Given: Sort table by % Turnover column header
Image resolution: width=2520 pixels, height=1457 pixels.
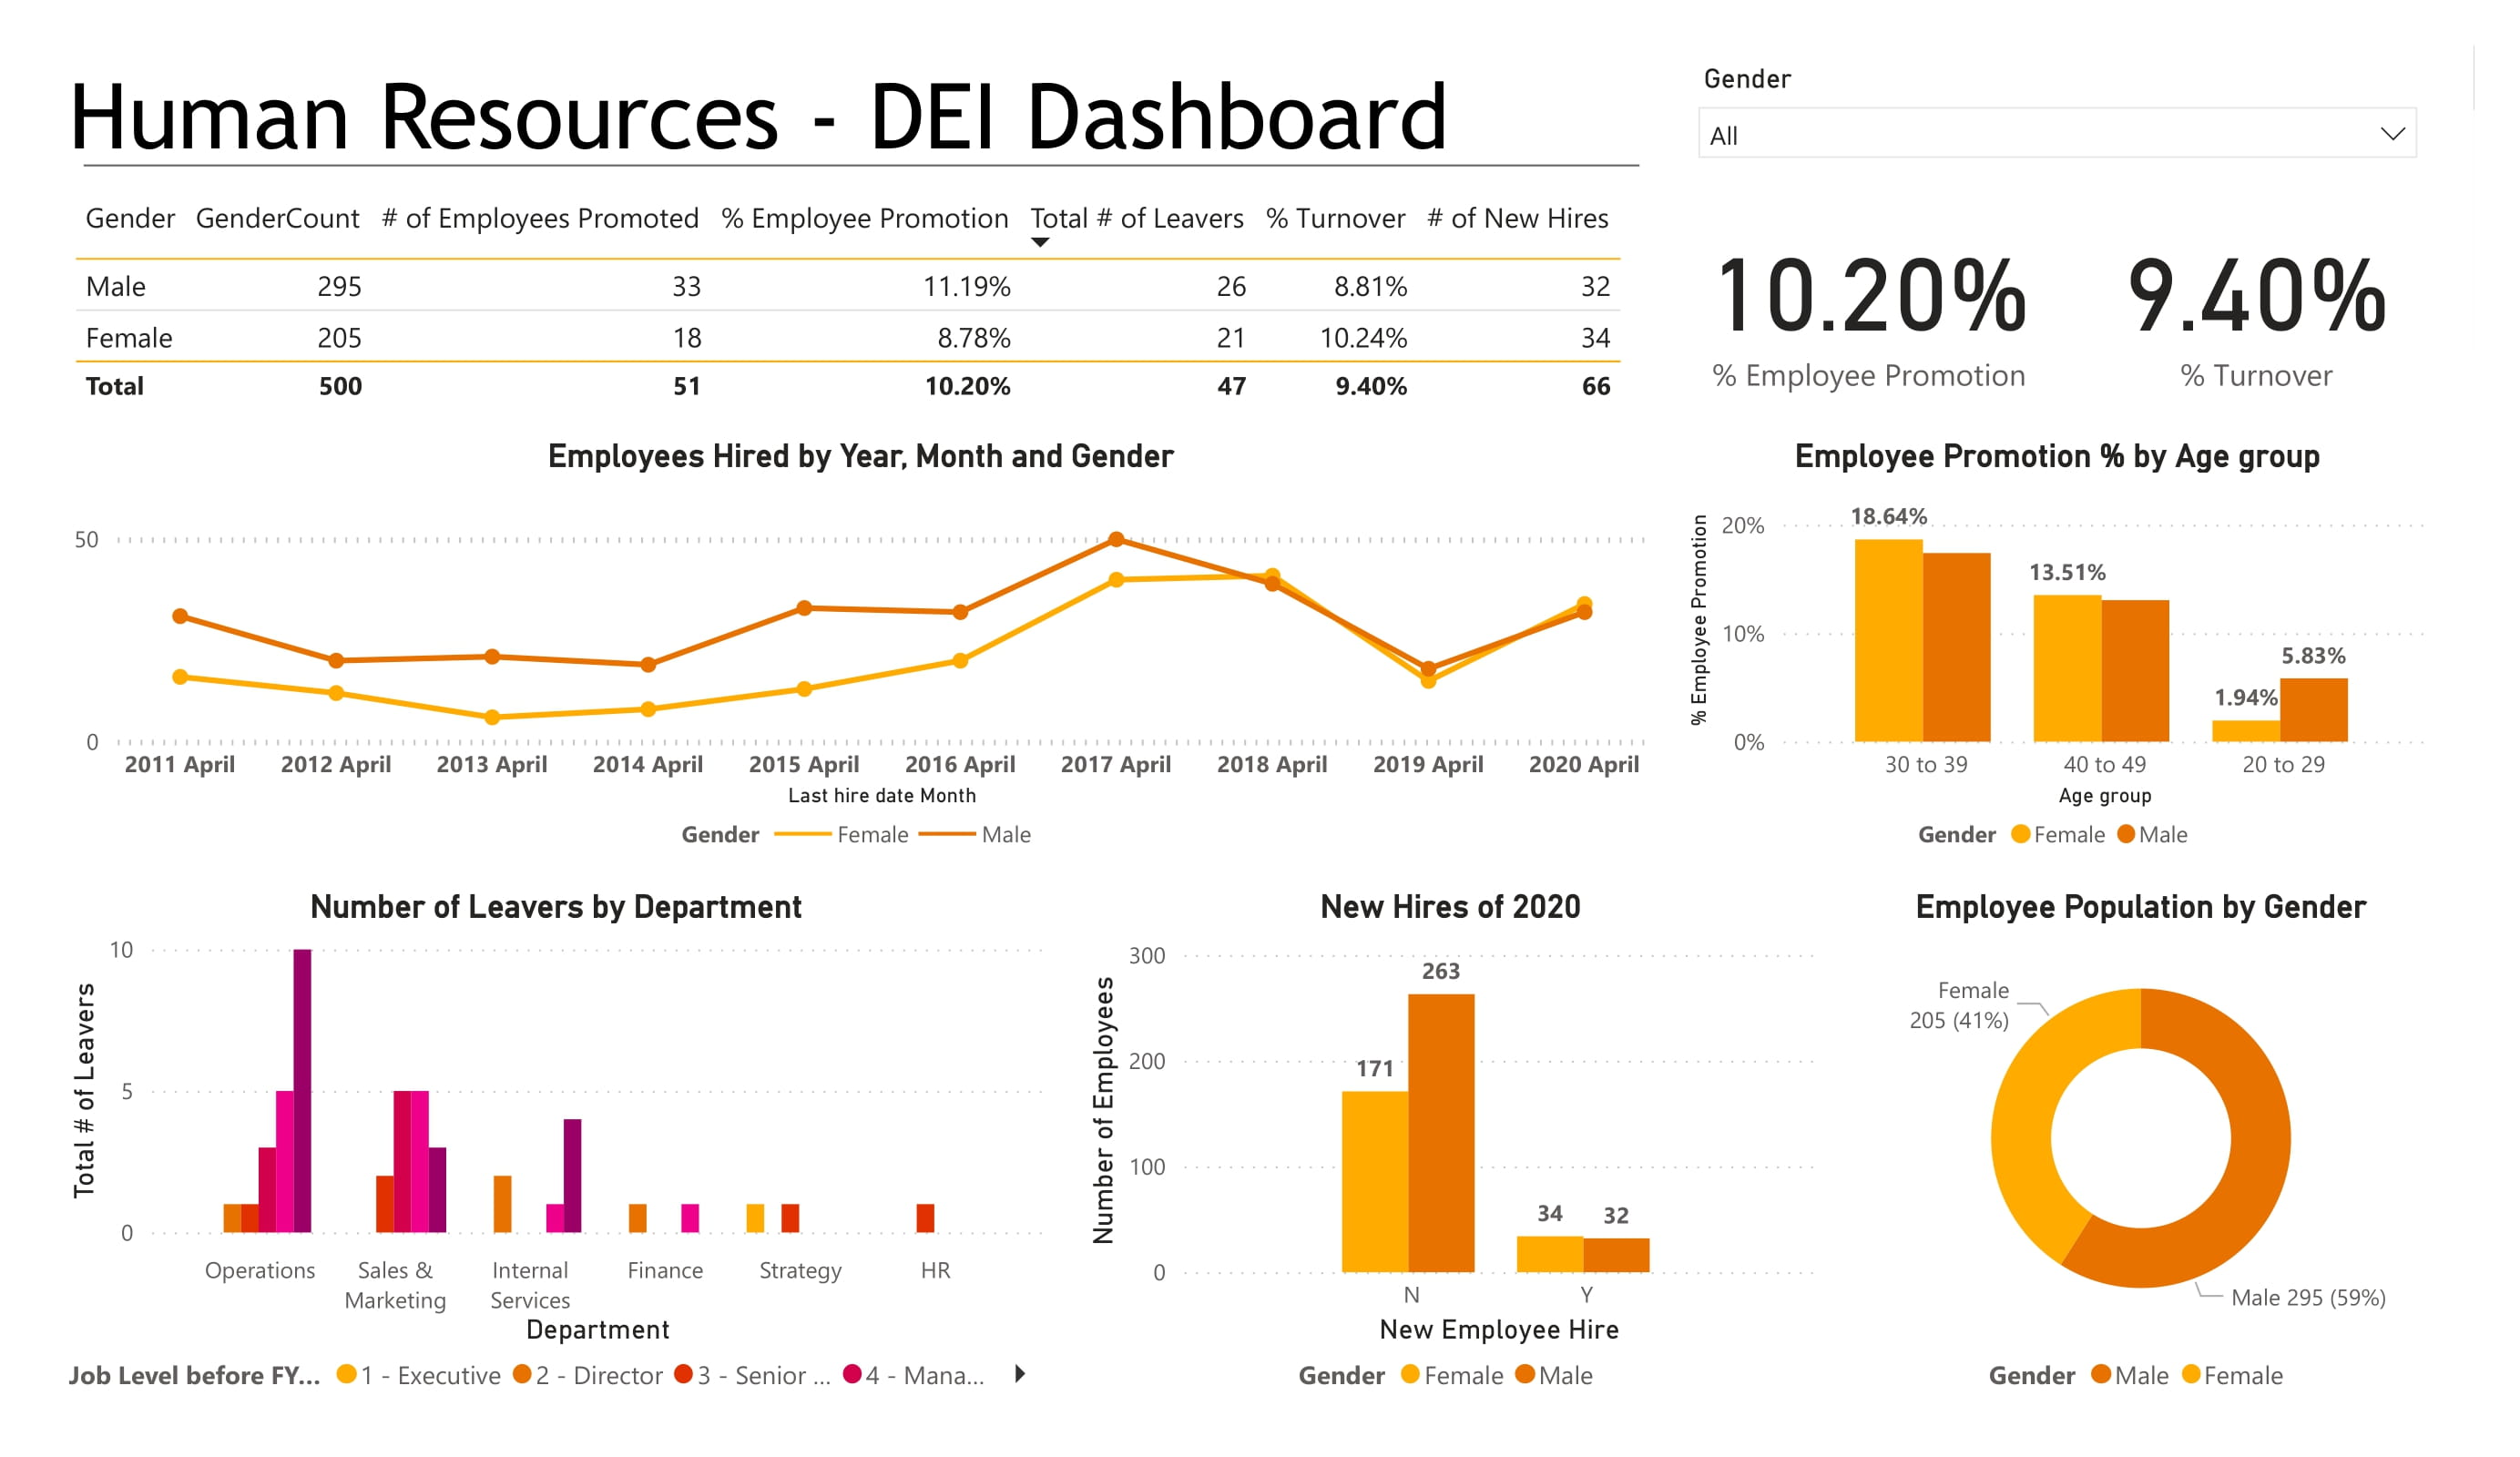Looking at the screenshot, I should coord(1334,218).
